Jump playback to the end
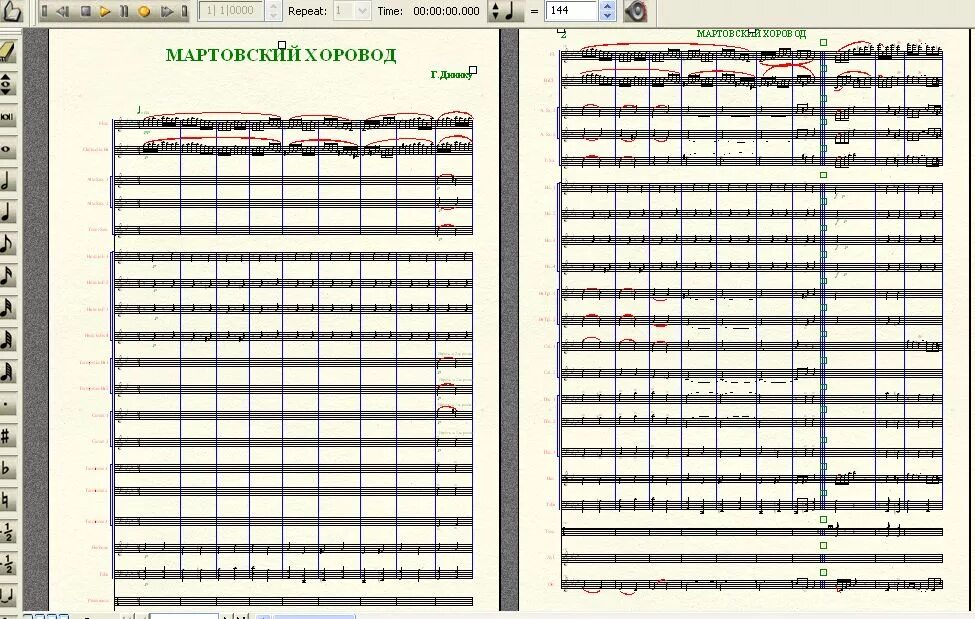 (184, 11)
